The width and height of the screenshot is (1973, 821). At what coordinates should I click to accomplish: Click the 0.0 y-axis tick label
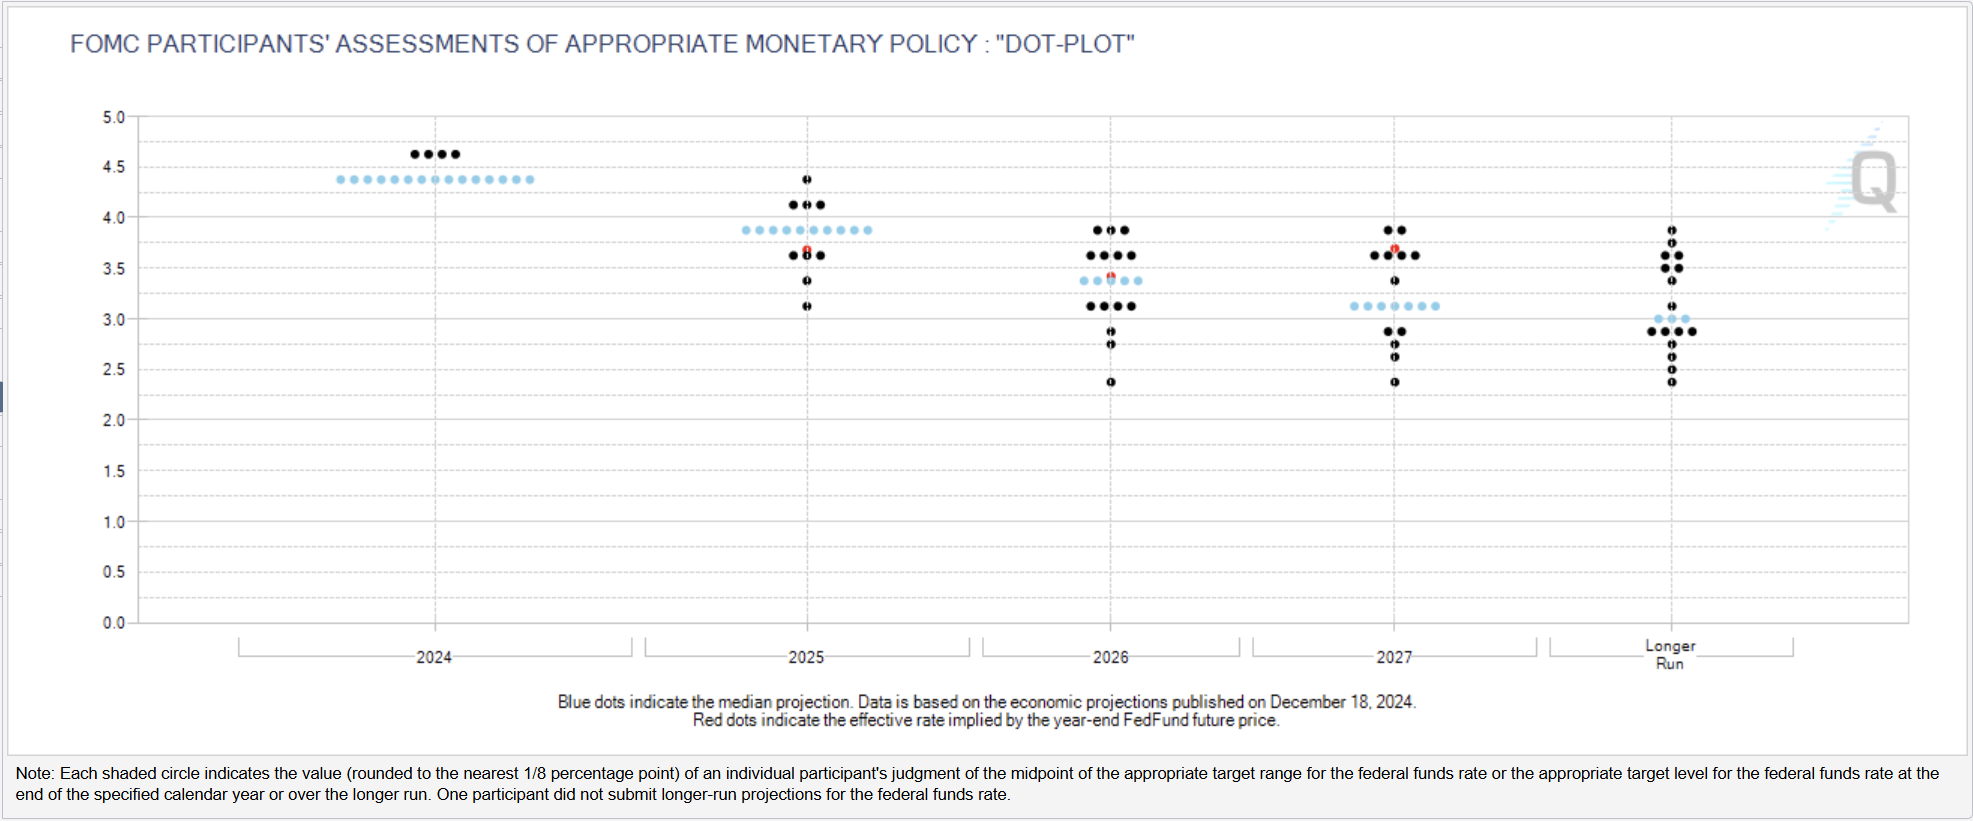(114, 623)
